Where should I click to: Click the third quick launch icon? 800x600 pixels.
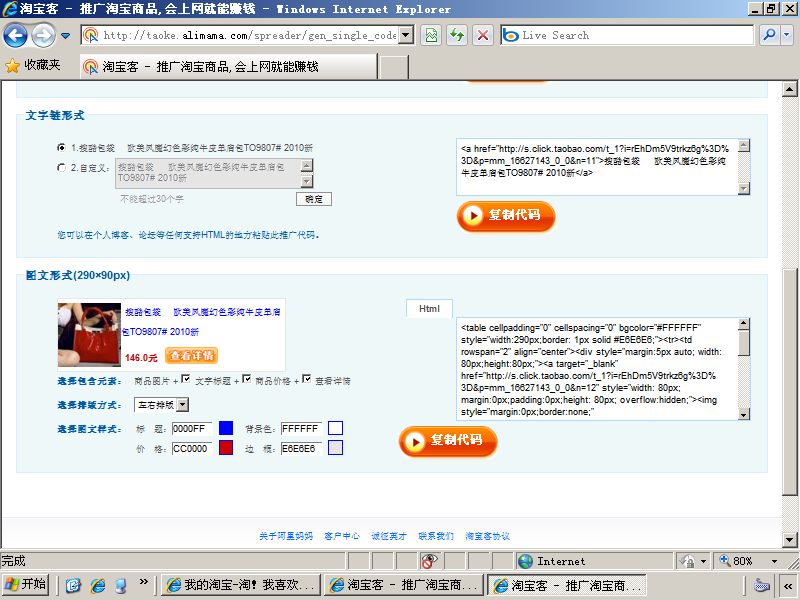click(121, 585)
